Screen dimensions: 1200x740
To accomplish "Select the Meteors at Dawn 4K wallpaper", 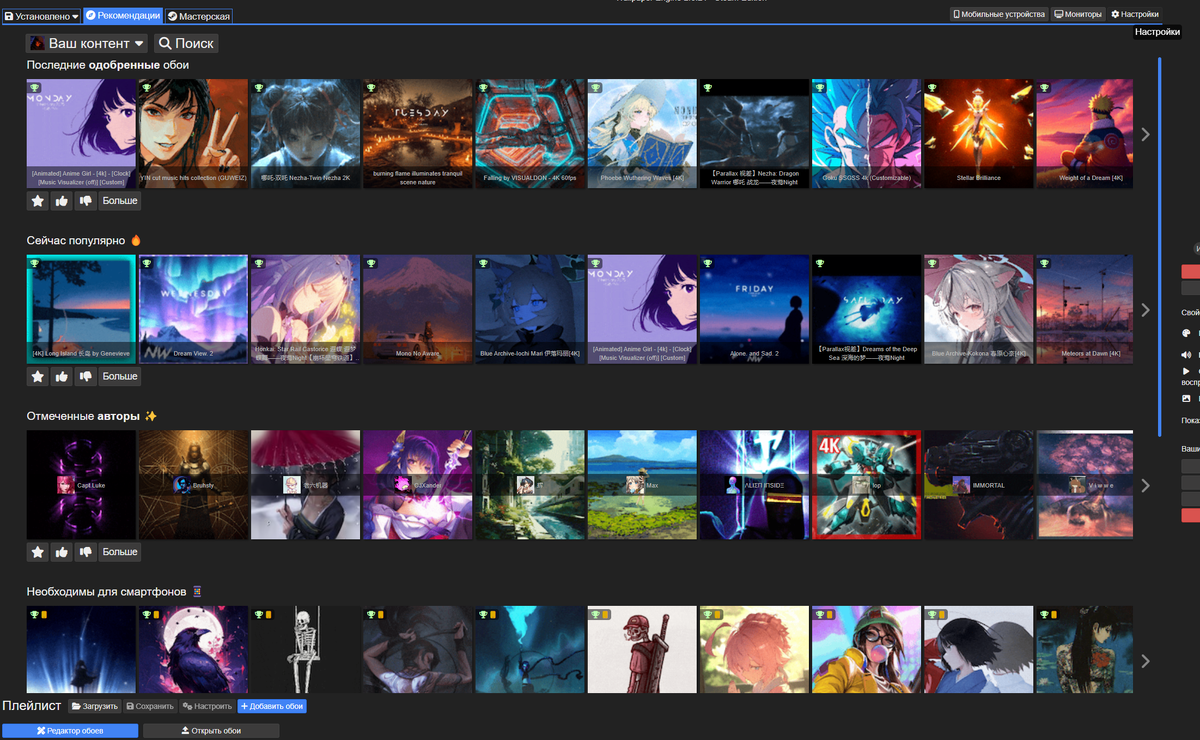I will click(x=1085, y=310).
